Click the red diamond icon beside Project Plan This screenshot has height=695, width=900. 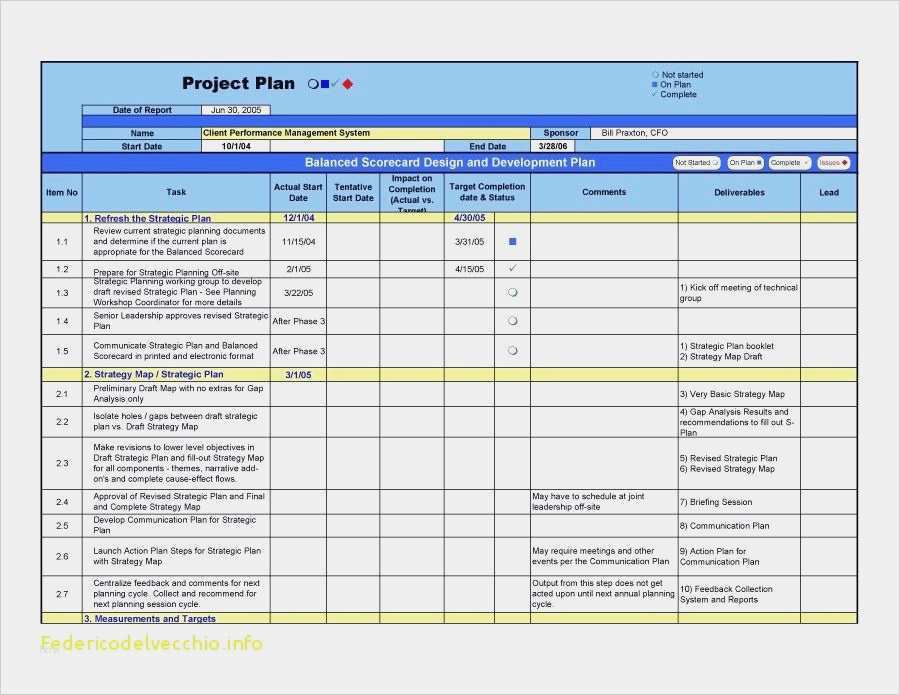pyautogui.click(x=347, y=84)
